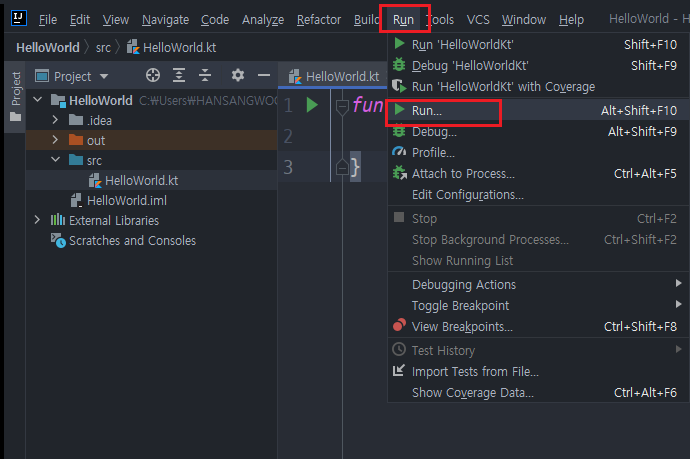
Task: Click the Collapse All icon in Project toolbar
Action: tap(205, 75)
